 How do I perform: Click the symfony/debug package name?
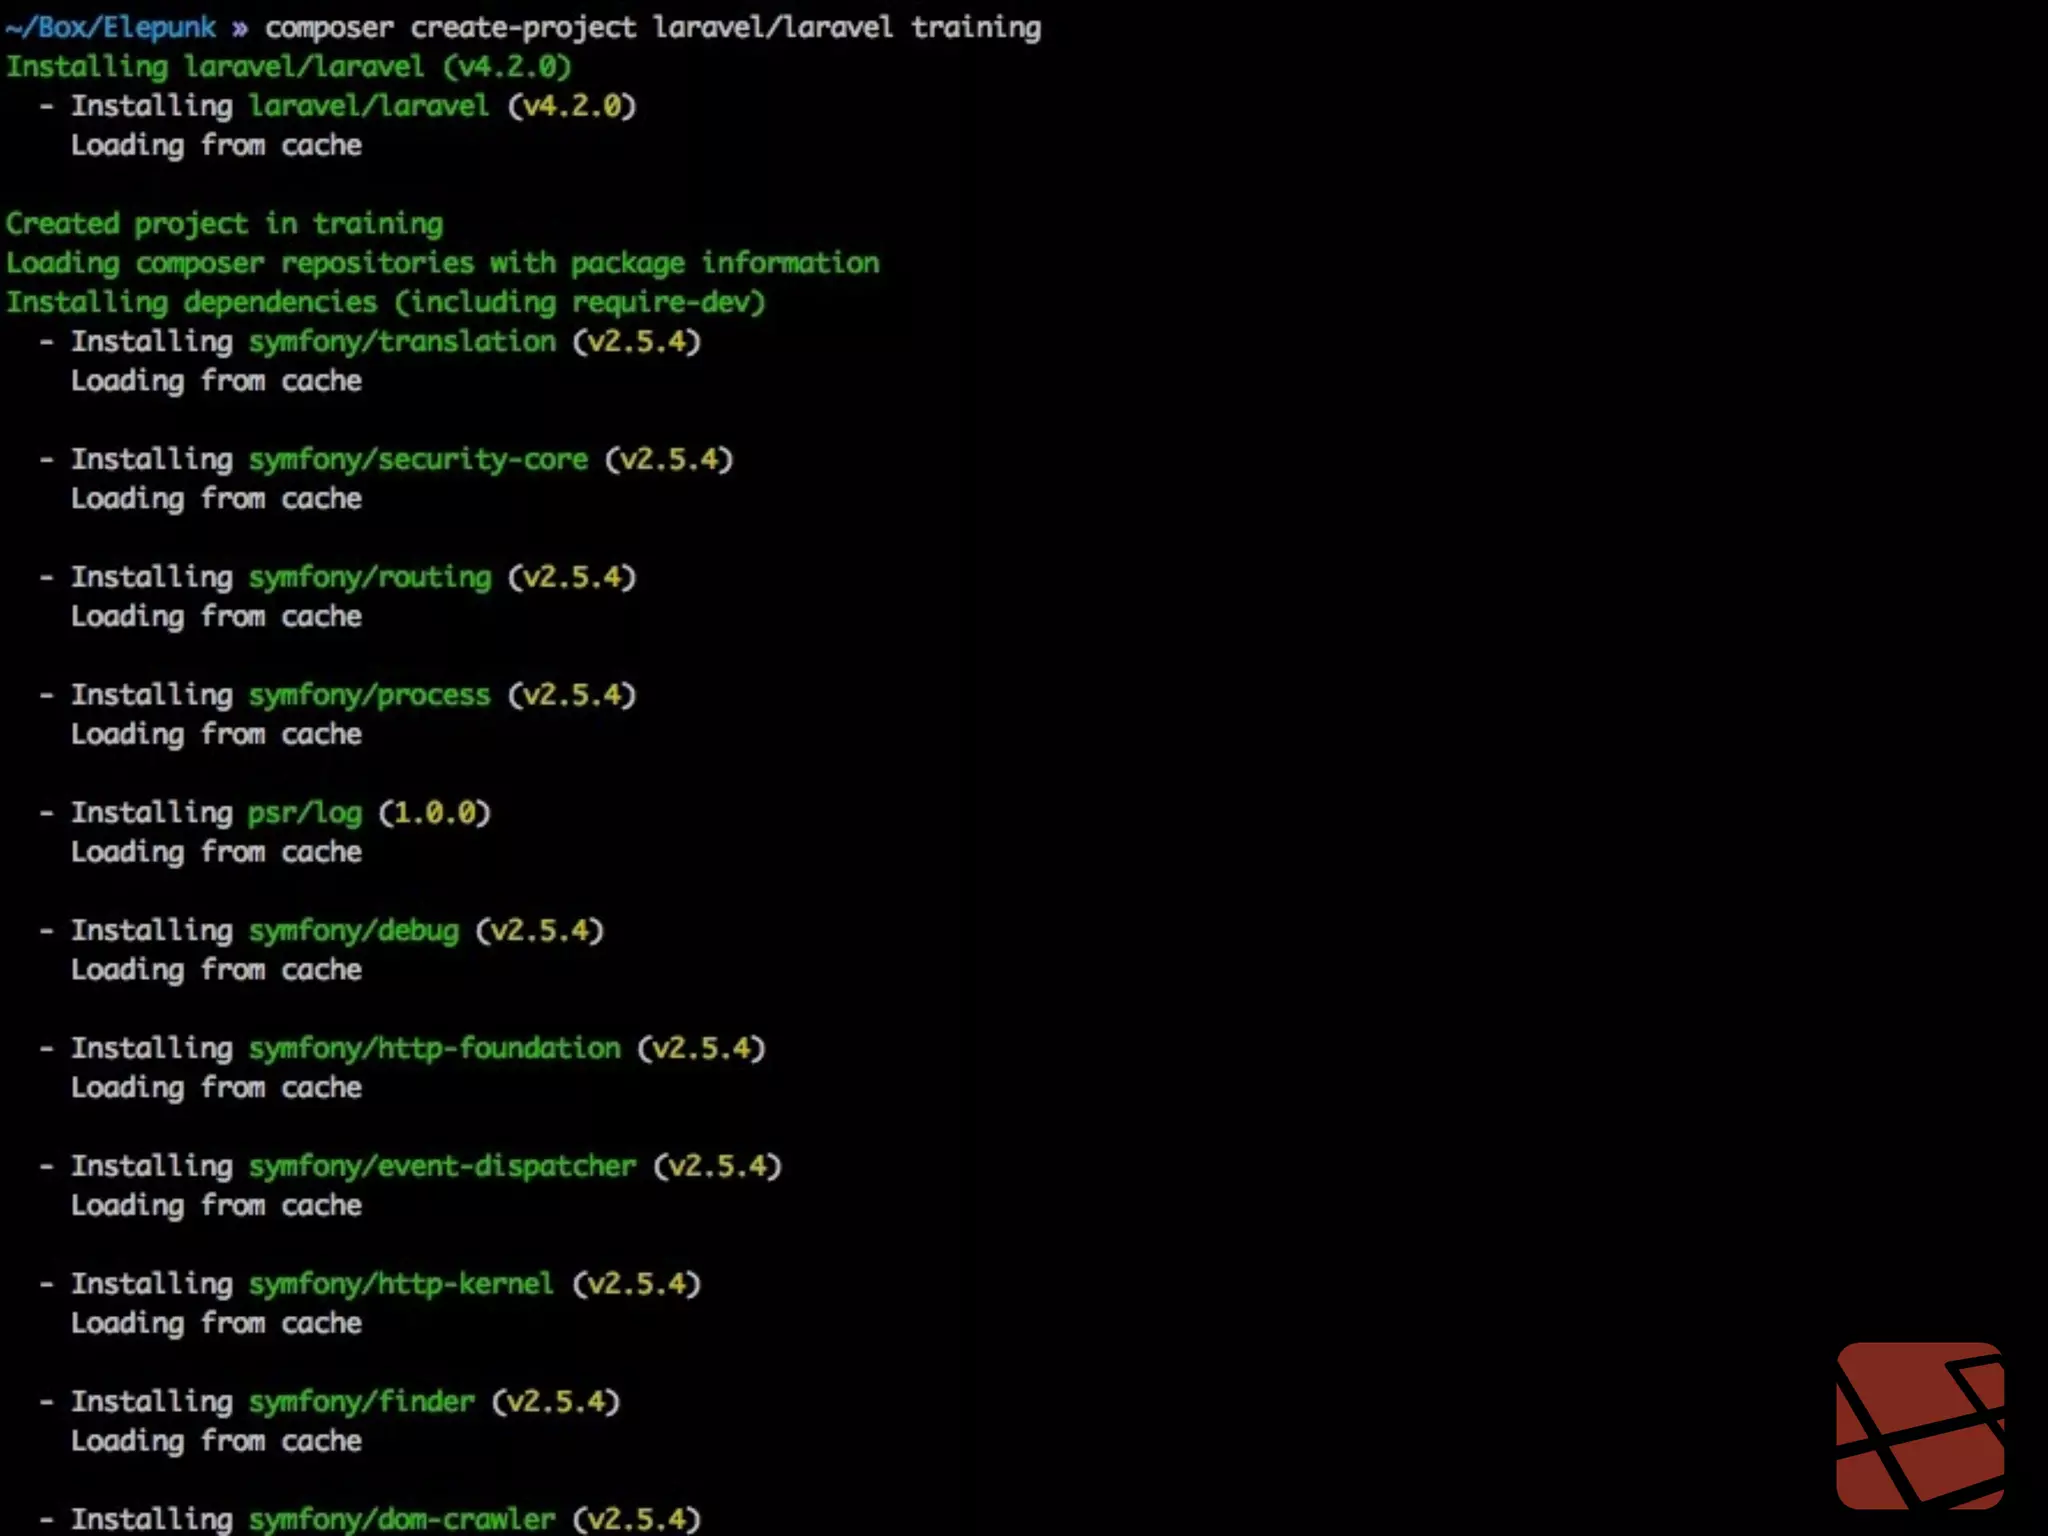[x=354, y=931]
